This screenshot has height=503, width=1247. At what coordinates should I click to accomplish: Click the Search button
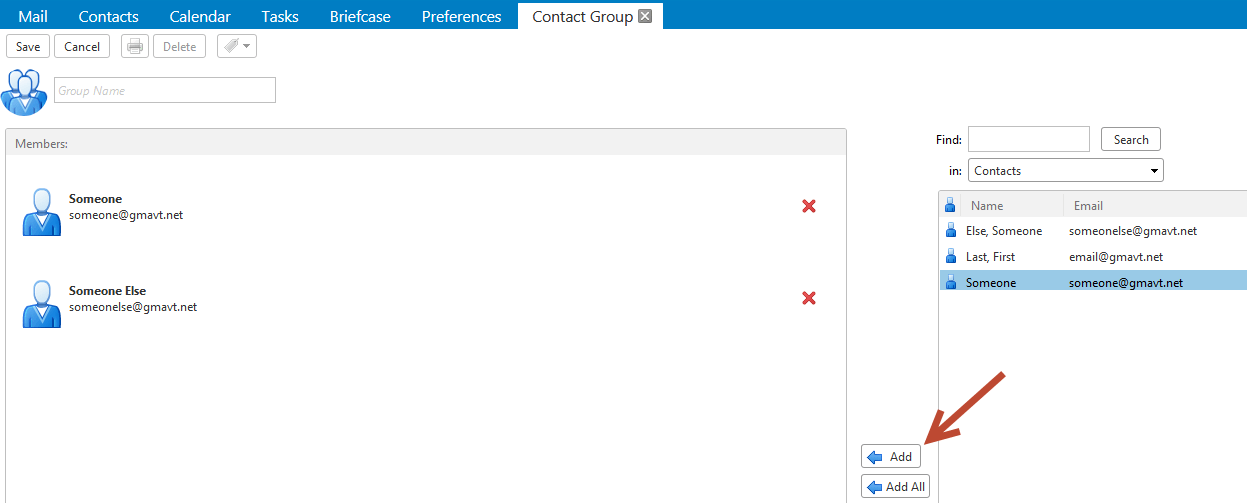[x=1131, y=139]
